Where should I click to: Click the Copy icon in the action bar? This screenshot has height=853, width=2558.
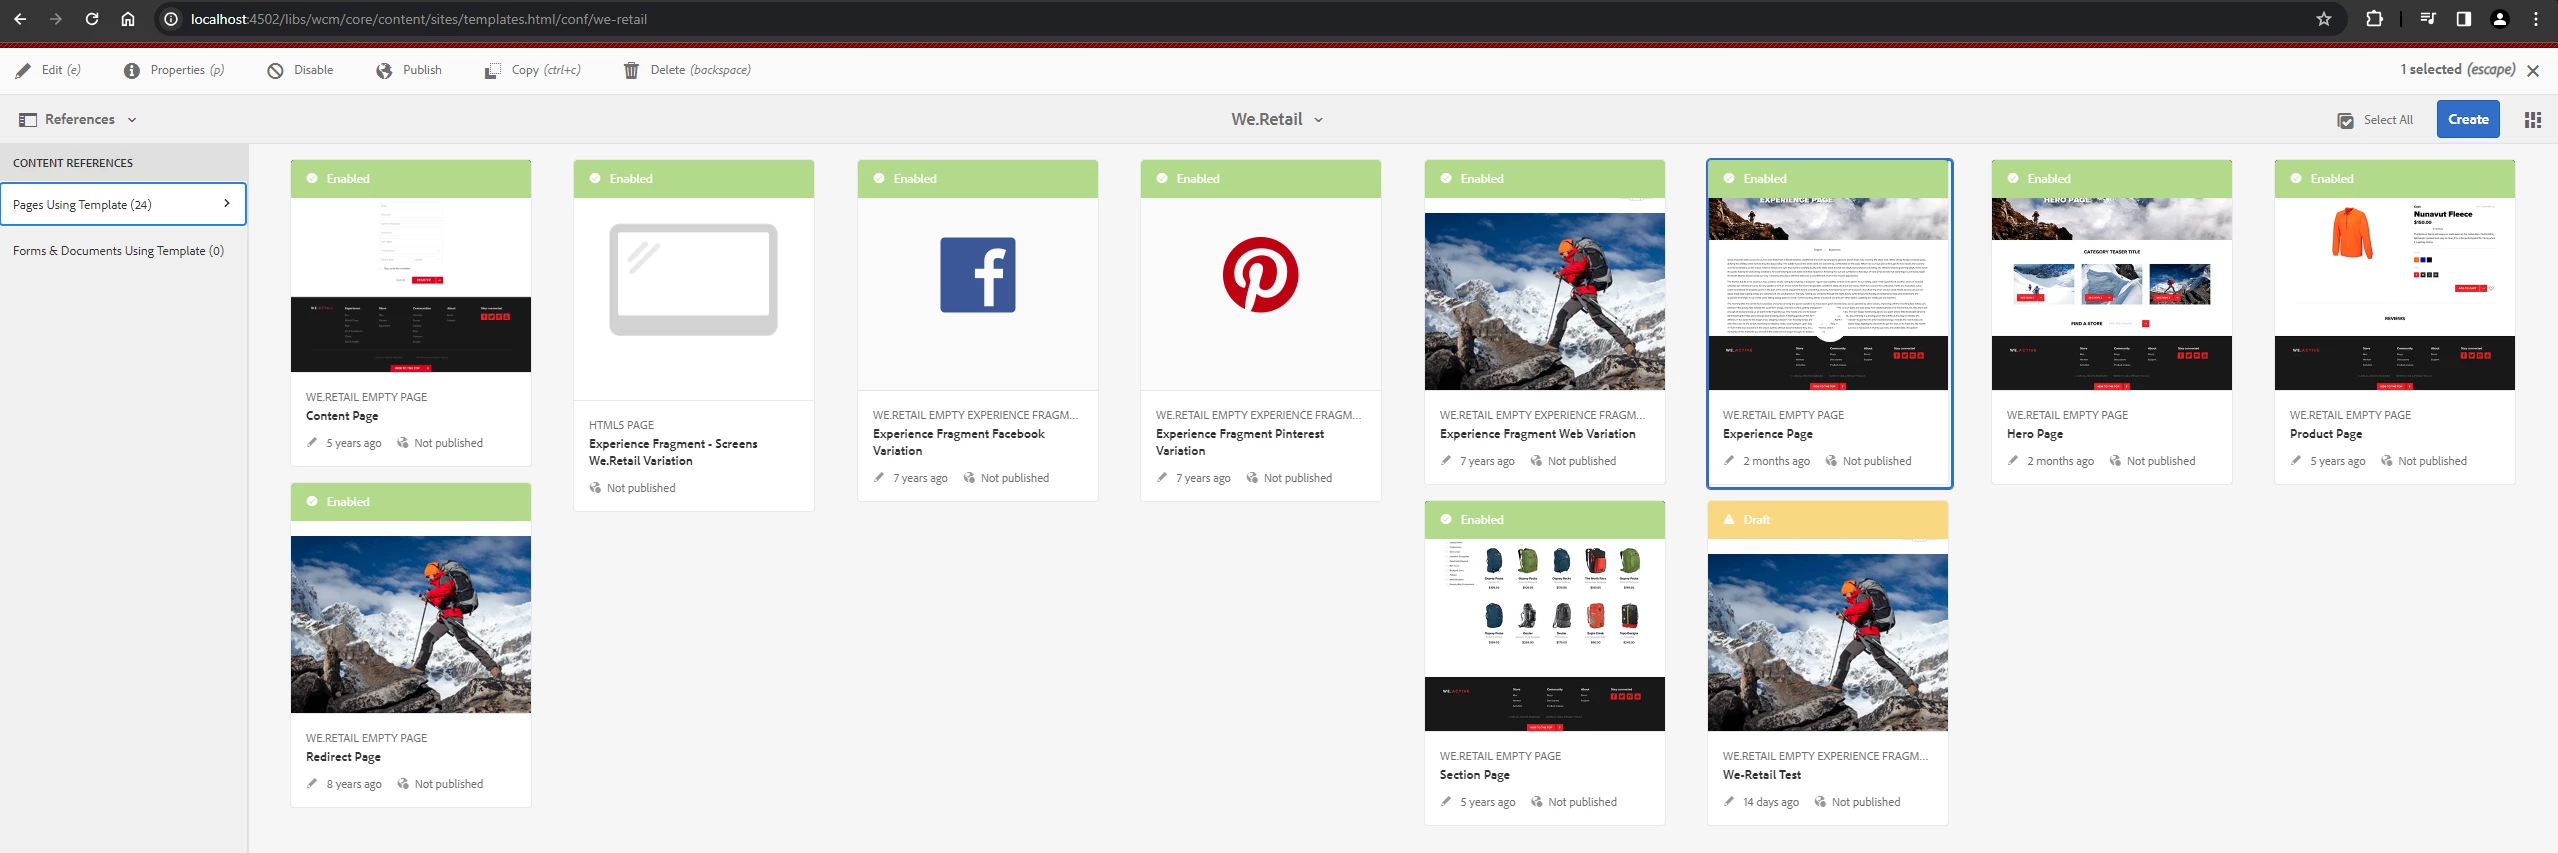click(x=492, y=71)
